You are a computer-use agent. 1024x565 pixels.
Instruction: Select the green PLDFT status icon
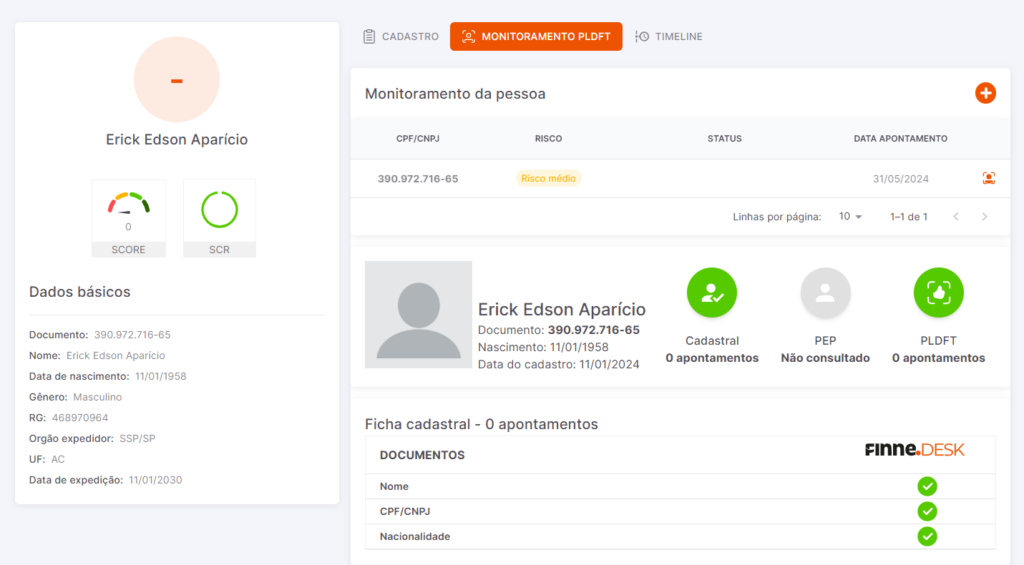click(x=938, y=293)
